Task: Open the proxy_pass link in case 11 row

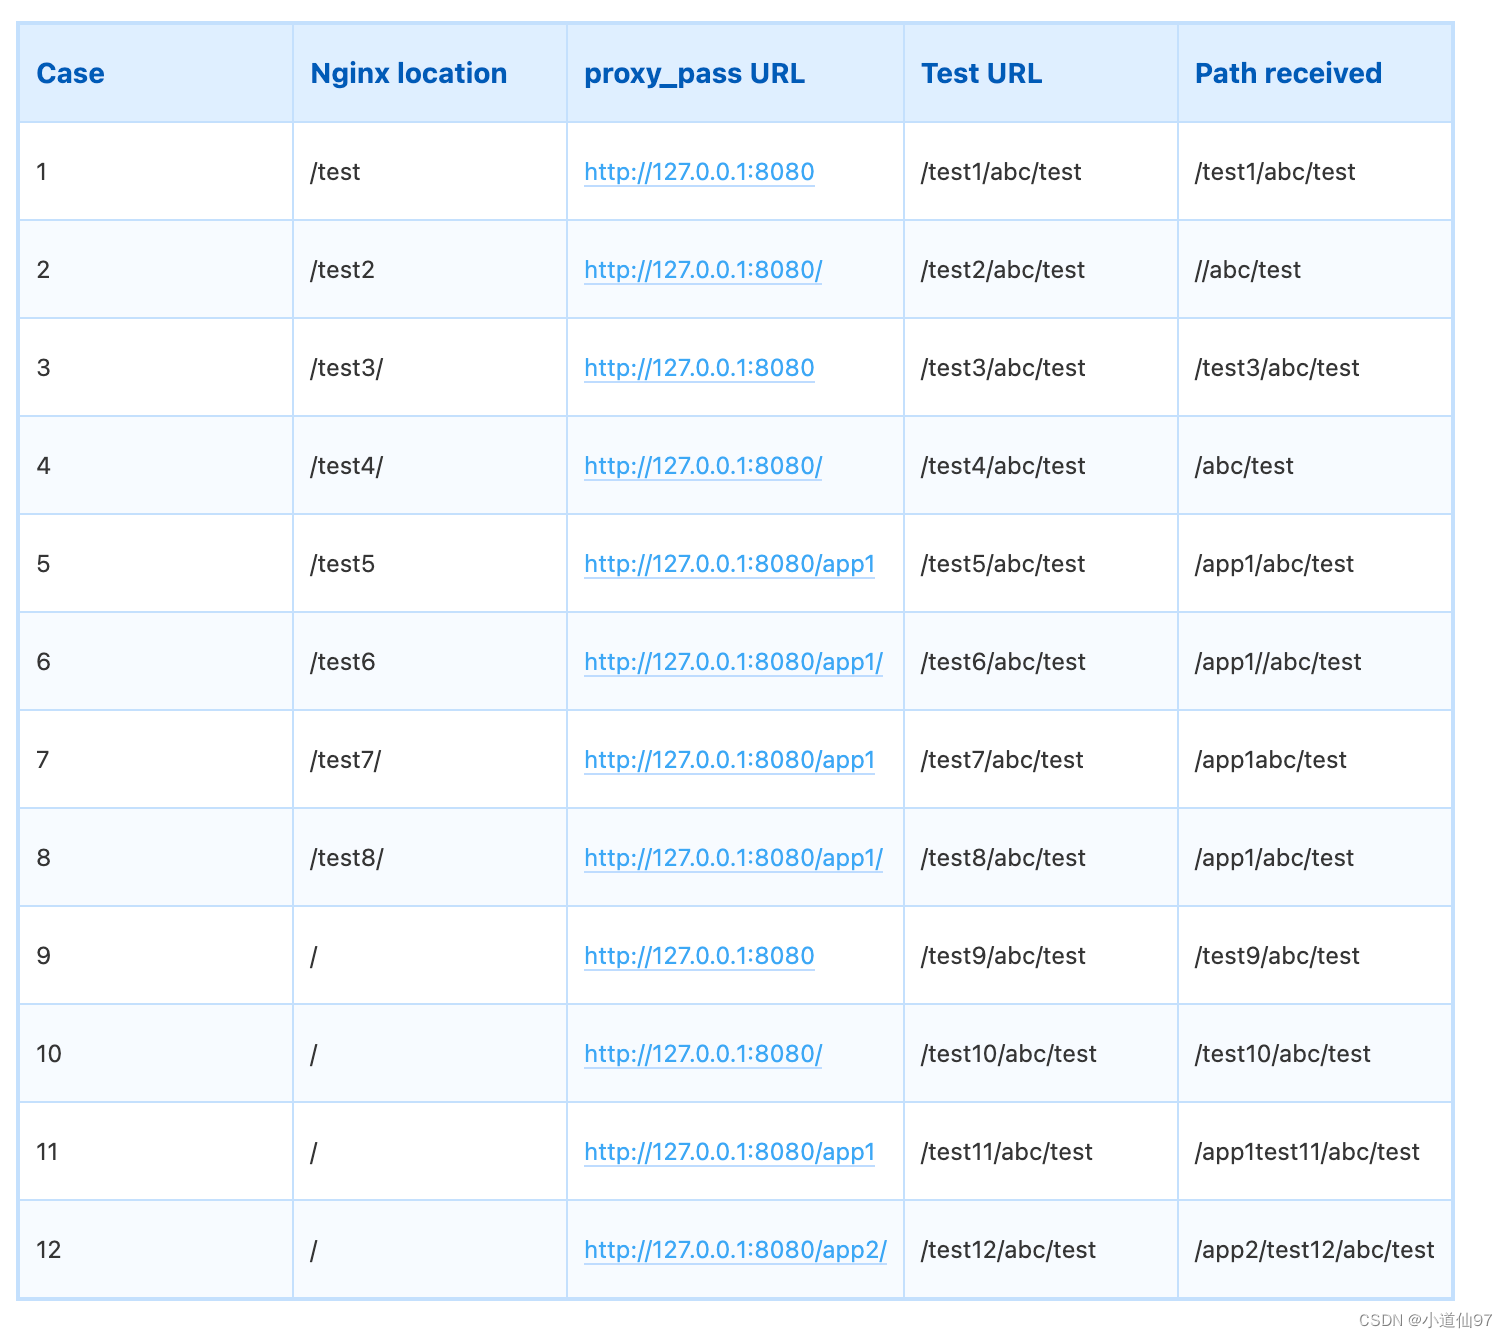Action: point(730,1152)
